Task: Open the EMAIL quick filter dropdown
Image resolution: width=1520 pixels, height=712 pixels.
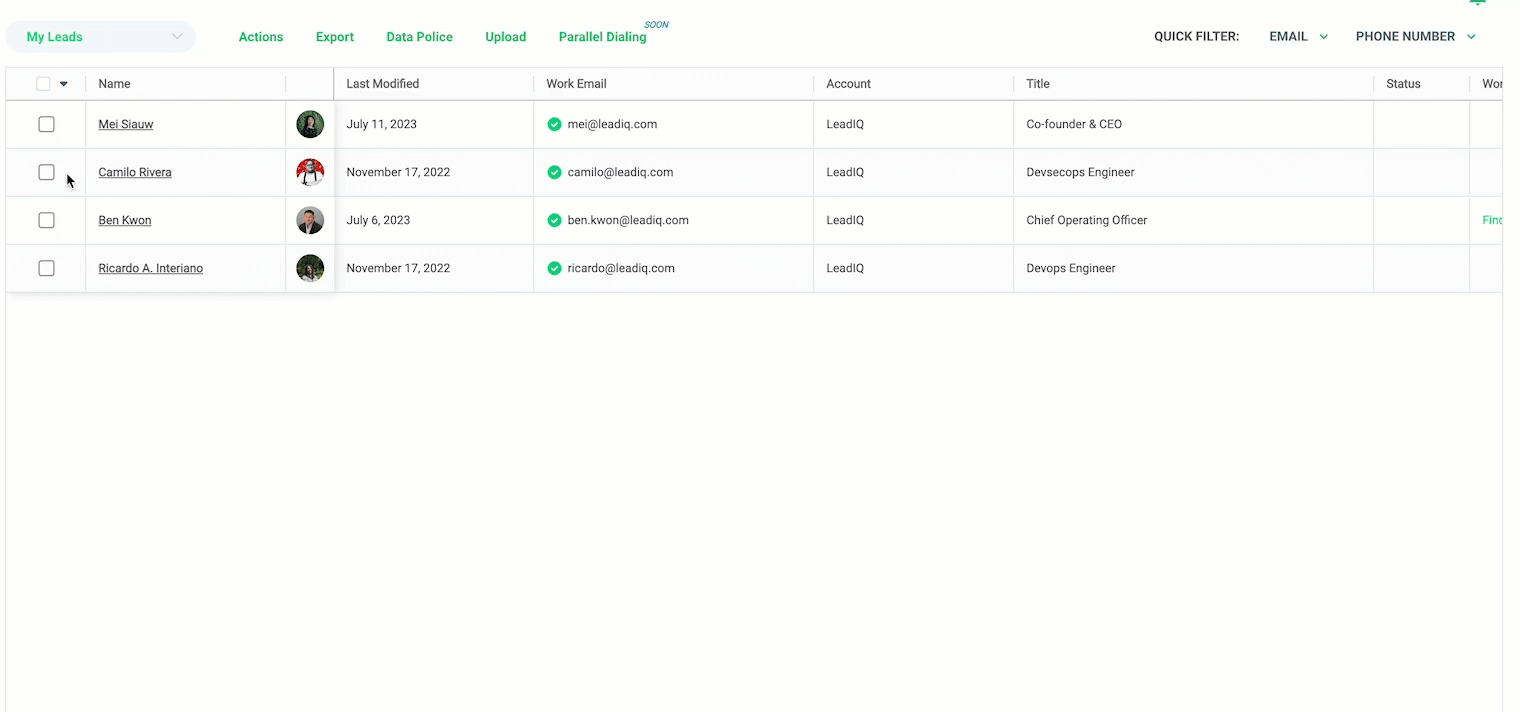Action: point(1298,36)
